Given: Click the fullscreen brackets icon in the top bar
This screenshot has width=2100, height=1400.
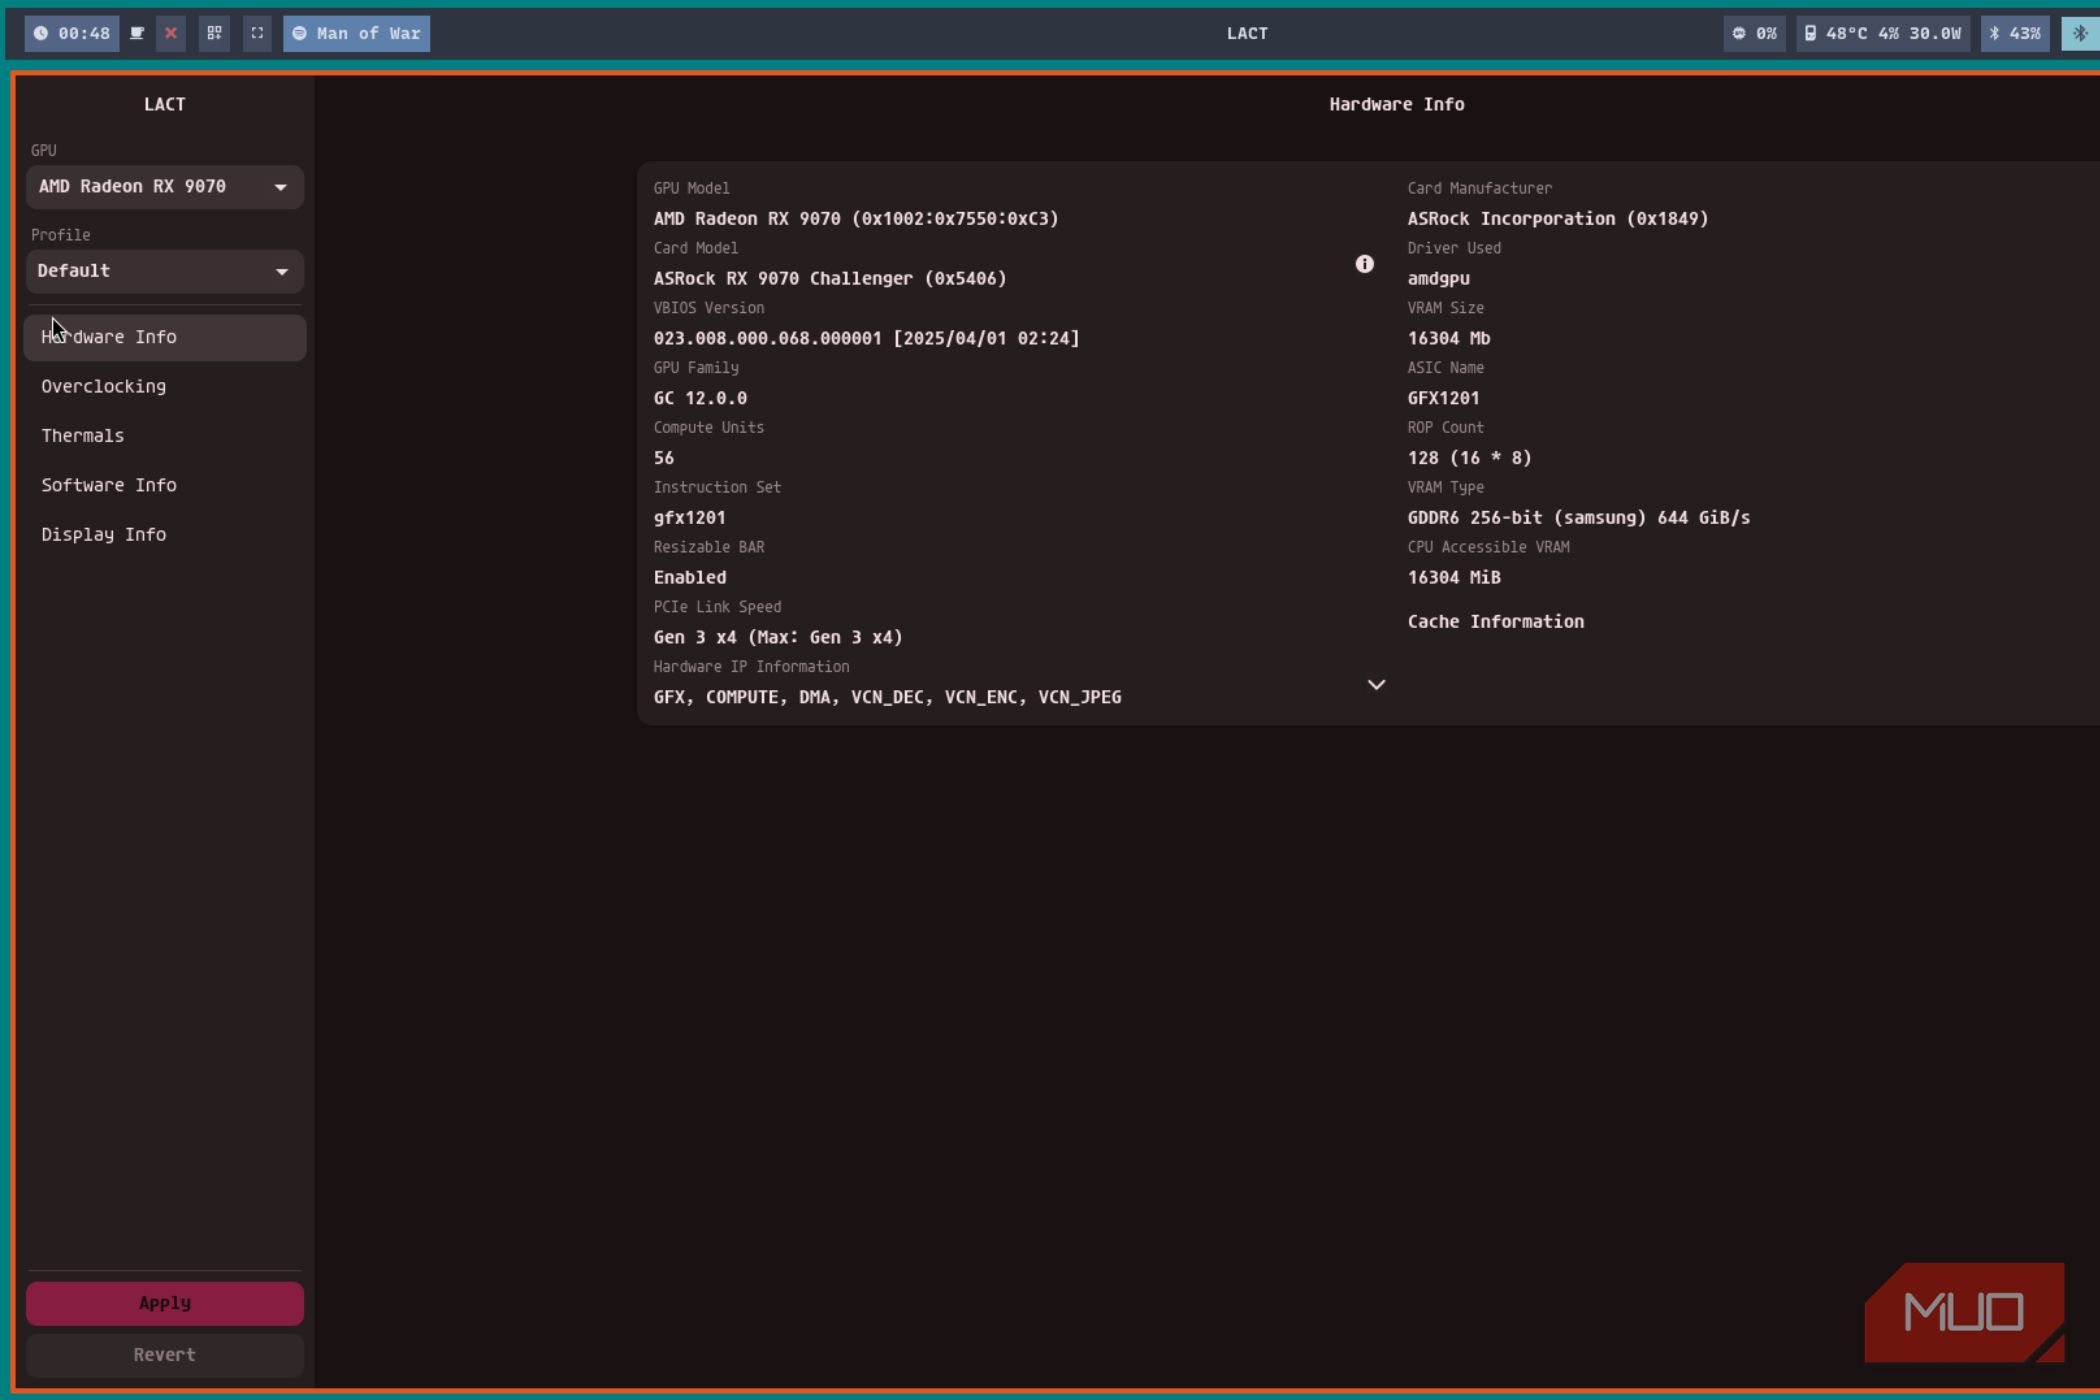Looking at the screenshot, I should coord(257,33).
